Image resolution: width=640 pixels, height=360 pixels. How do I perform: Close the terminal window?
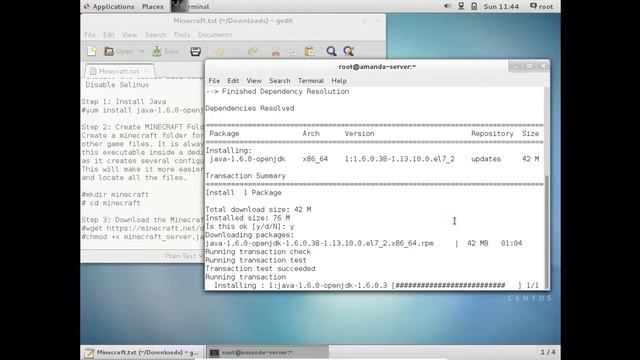(x=543, y=67)
